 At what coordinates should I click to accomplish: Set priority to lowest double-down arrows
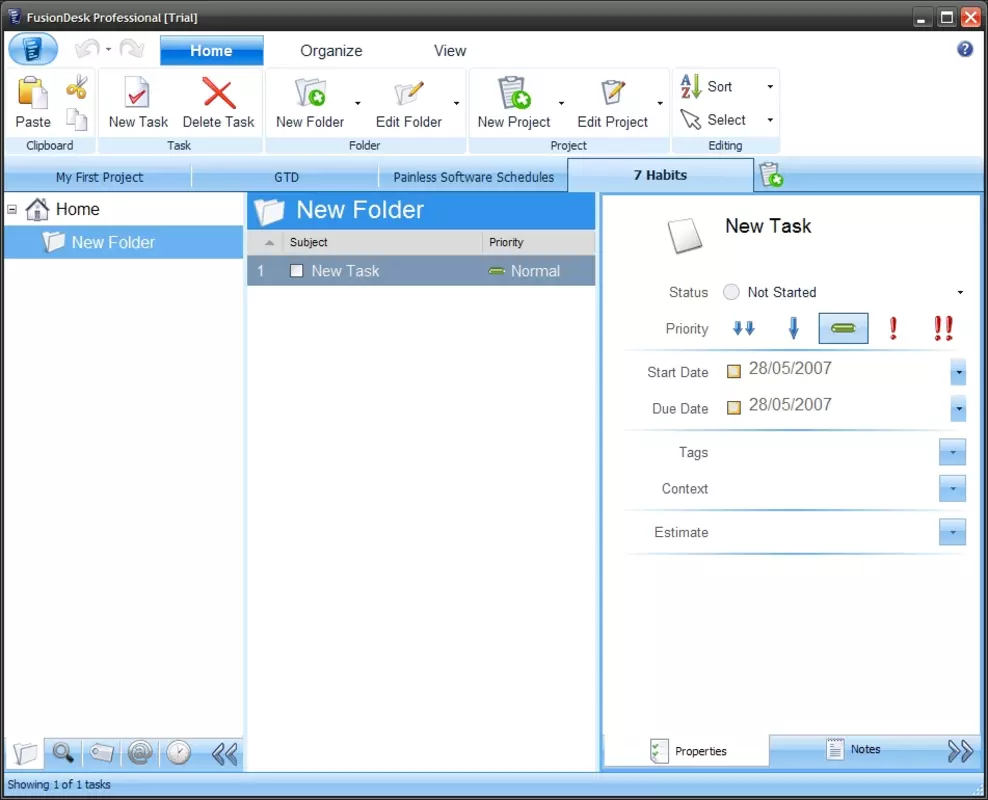point(744,328)
